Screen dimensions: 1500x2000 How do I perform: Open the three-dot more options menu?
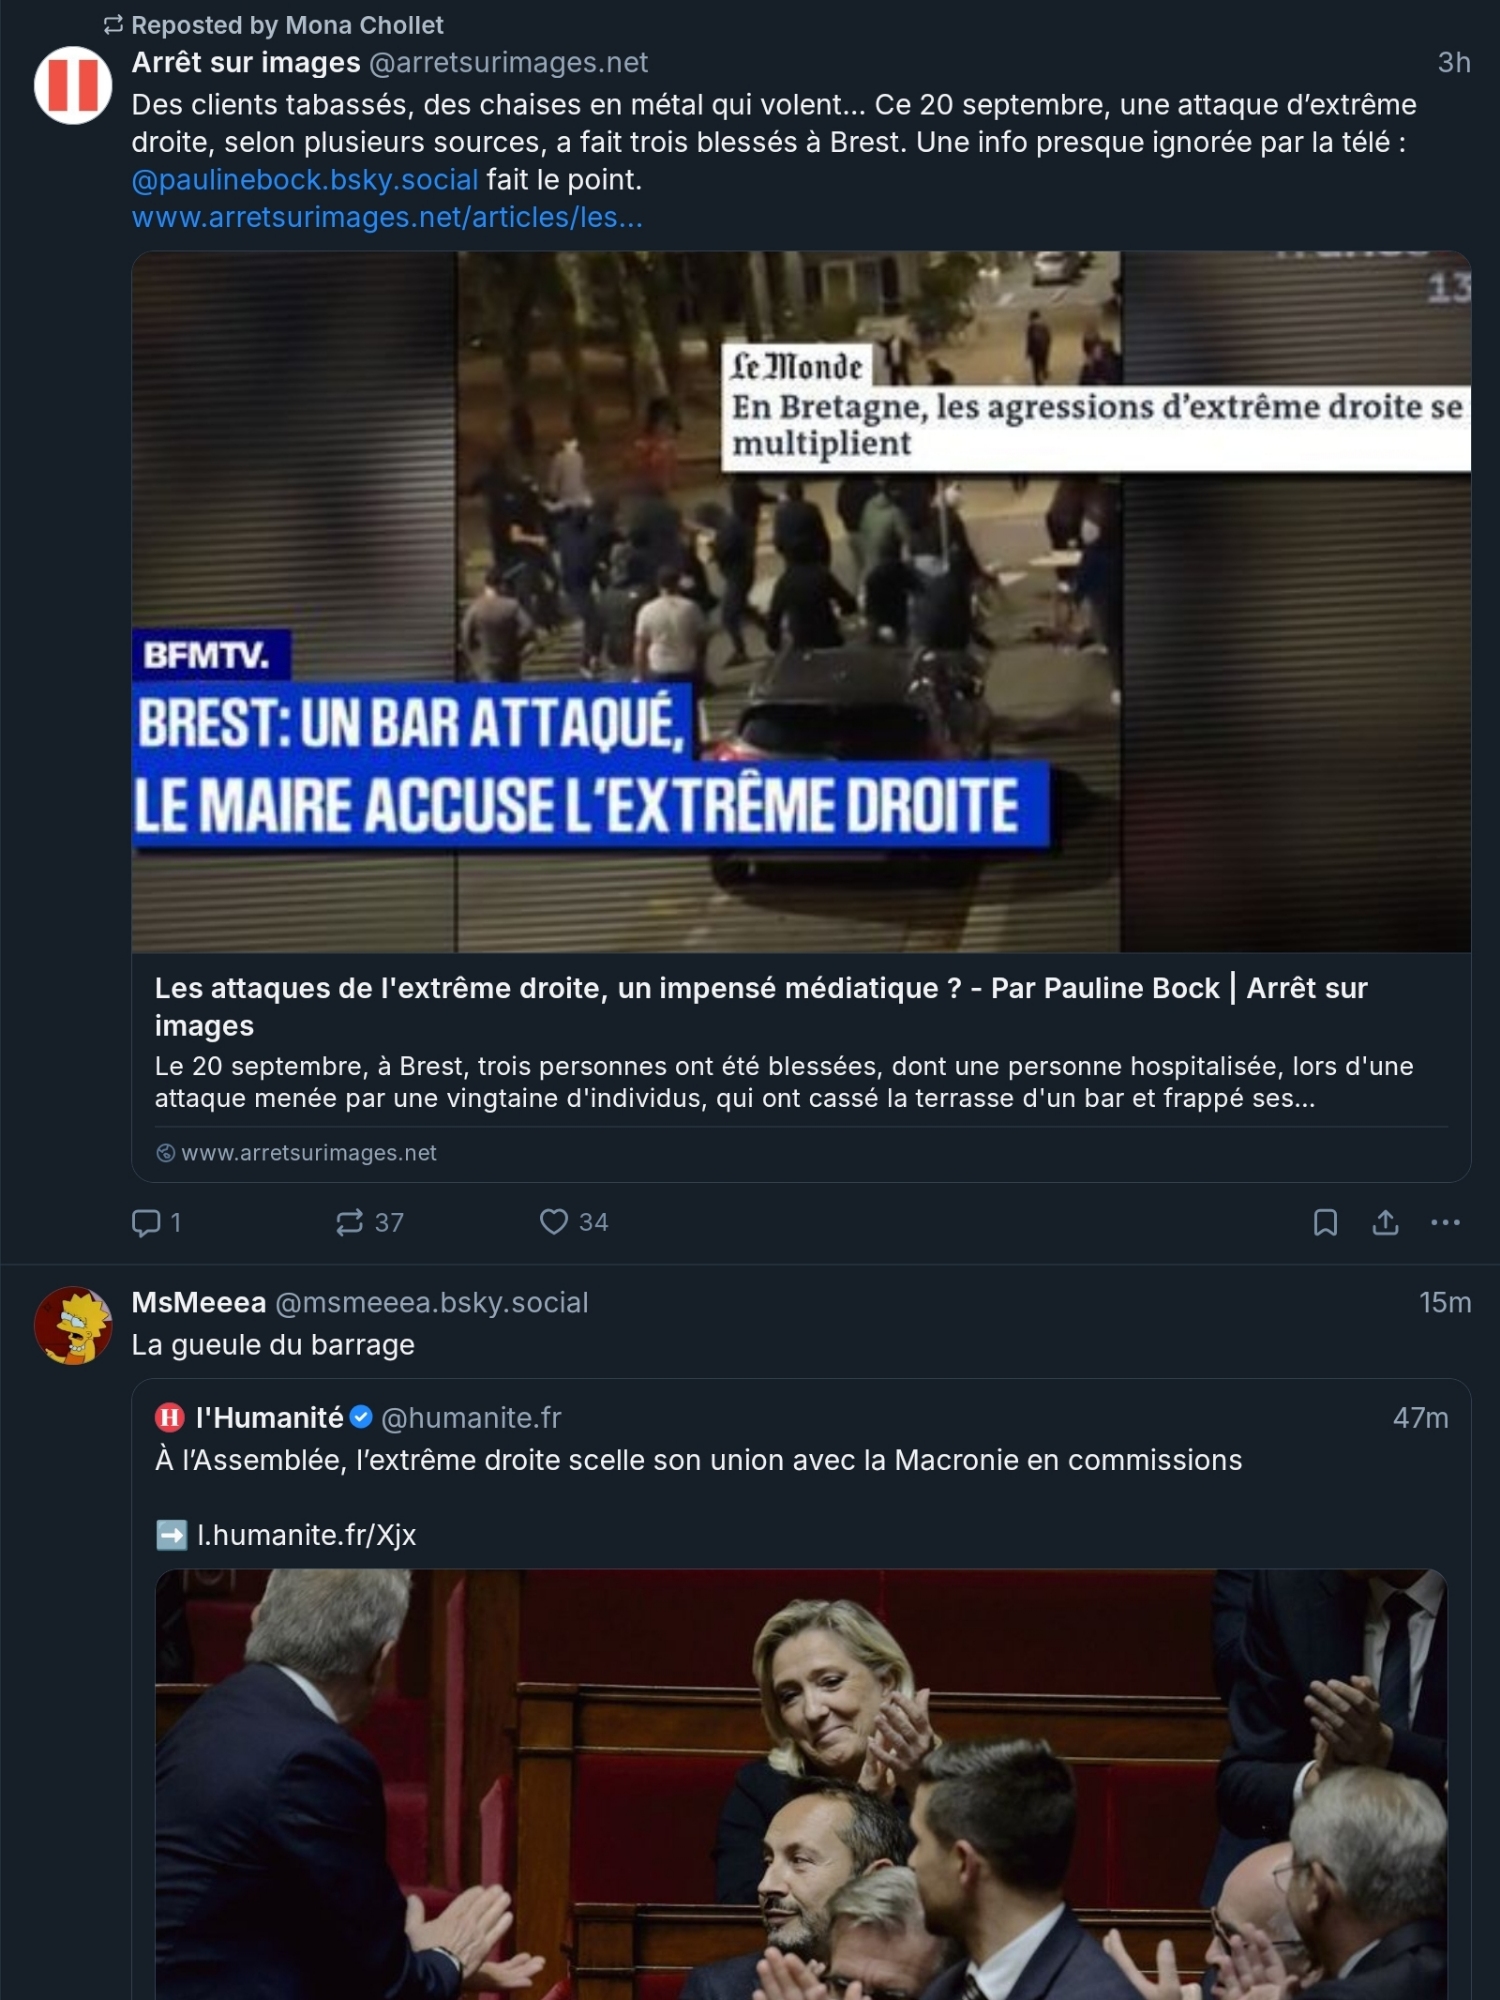point(1445,1222)
